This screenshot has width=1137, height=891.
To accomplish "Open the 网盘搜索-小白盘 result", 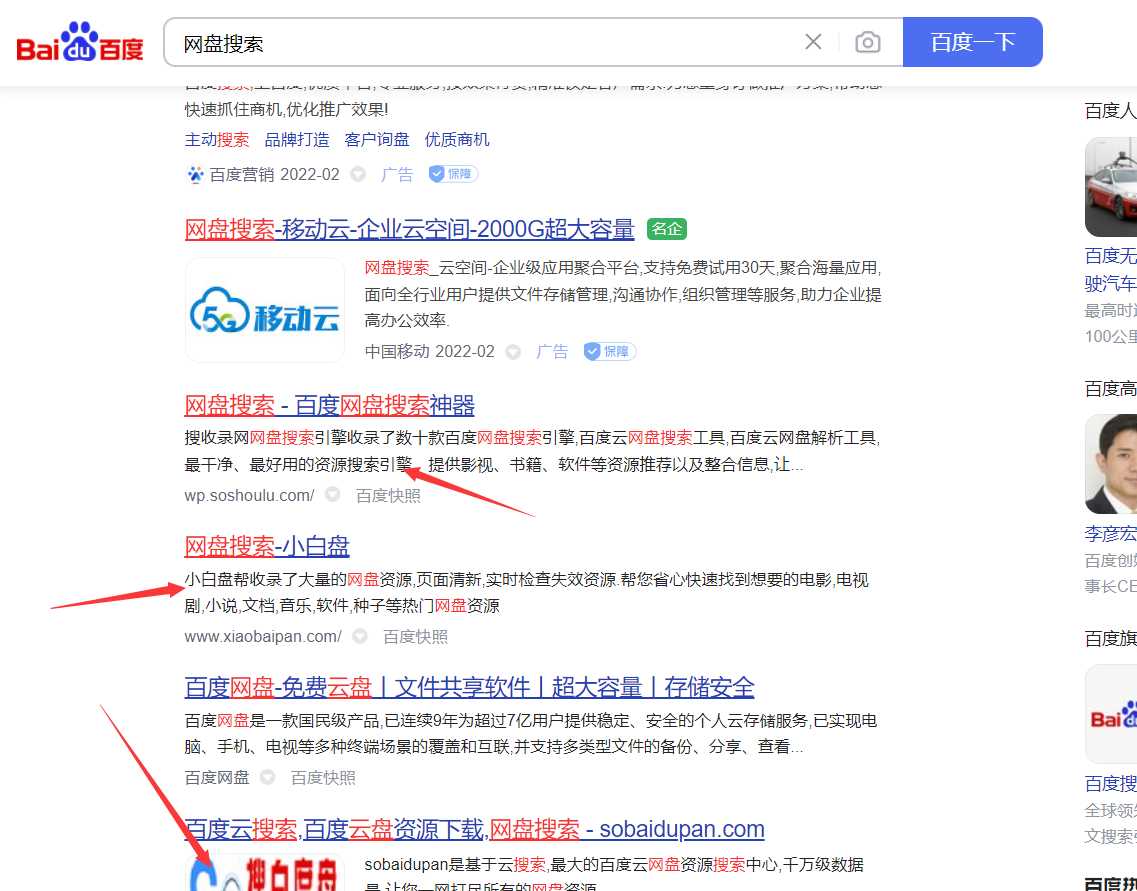I will coord(267,546).
